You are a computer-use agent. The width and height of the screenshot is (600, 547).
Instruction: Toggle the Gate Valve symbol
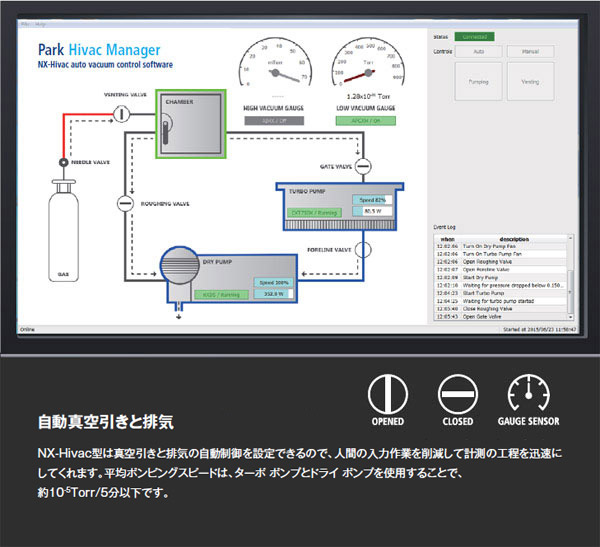[x=363, y=166]
